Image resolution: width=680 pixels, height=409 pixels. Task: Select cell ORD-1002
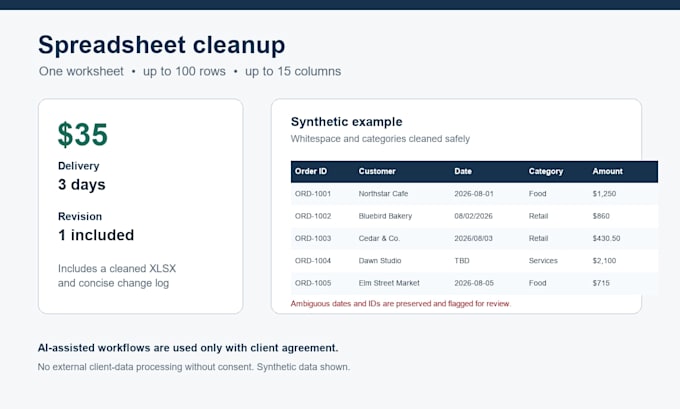(313, 216)
